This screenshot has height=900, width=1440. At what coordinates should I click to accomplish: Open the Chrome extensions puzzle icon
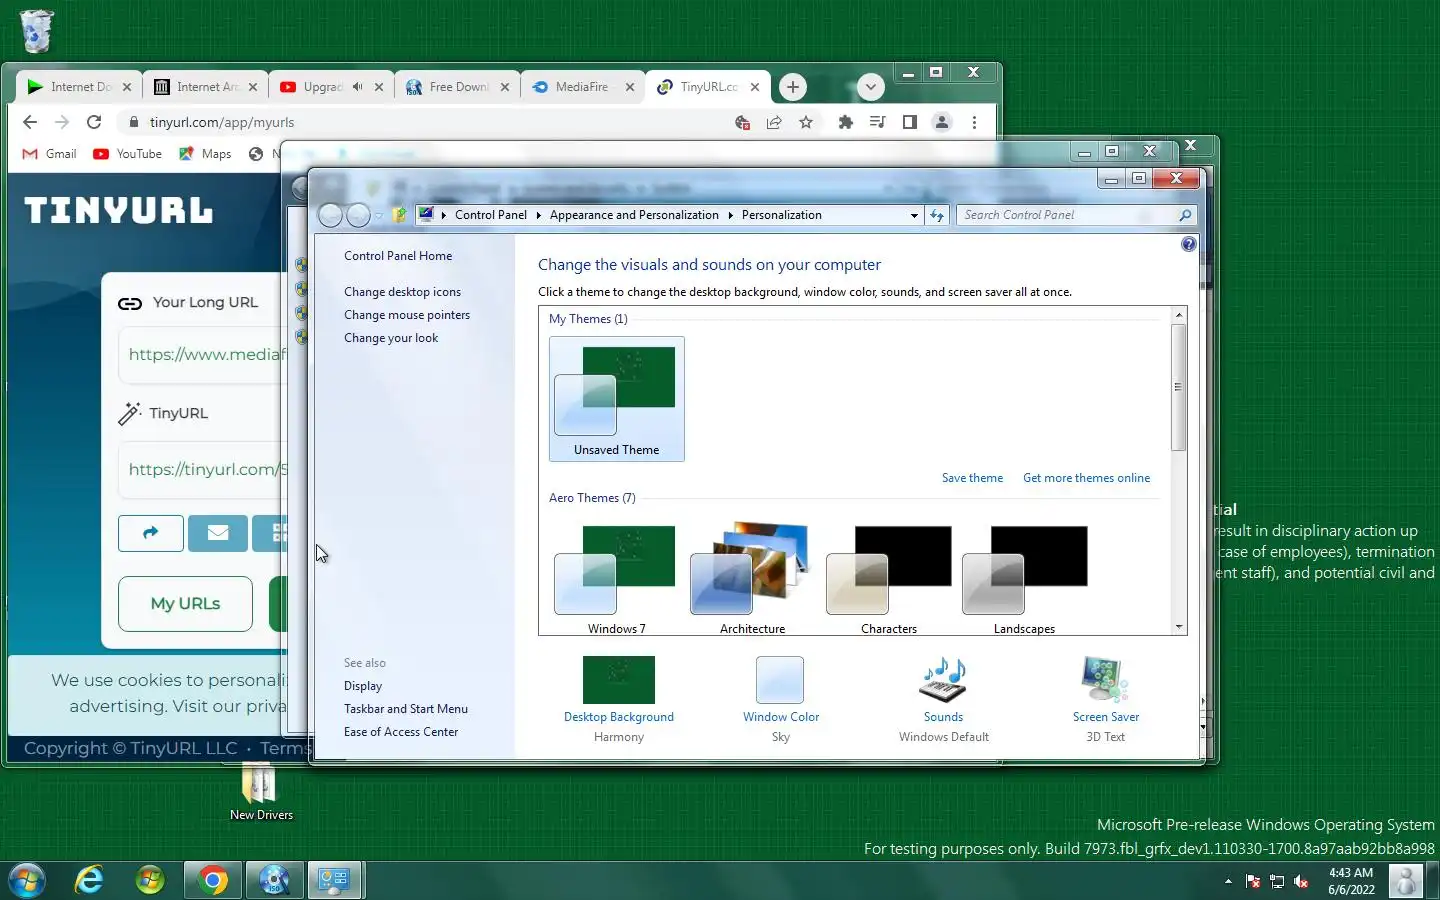tap(846, 122)
